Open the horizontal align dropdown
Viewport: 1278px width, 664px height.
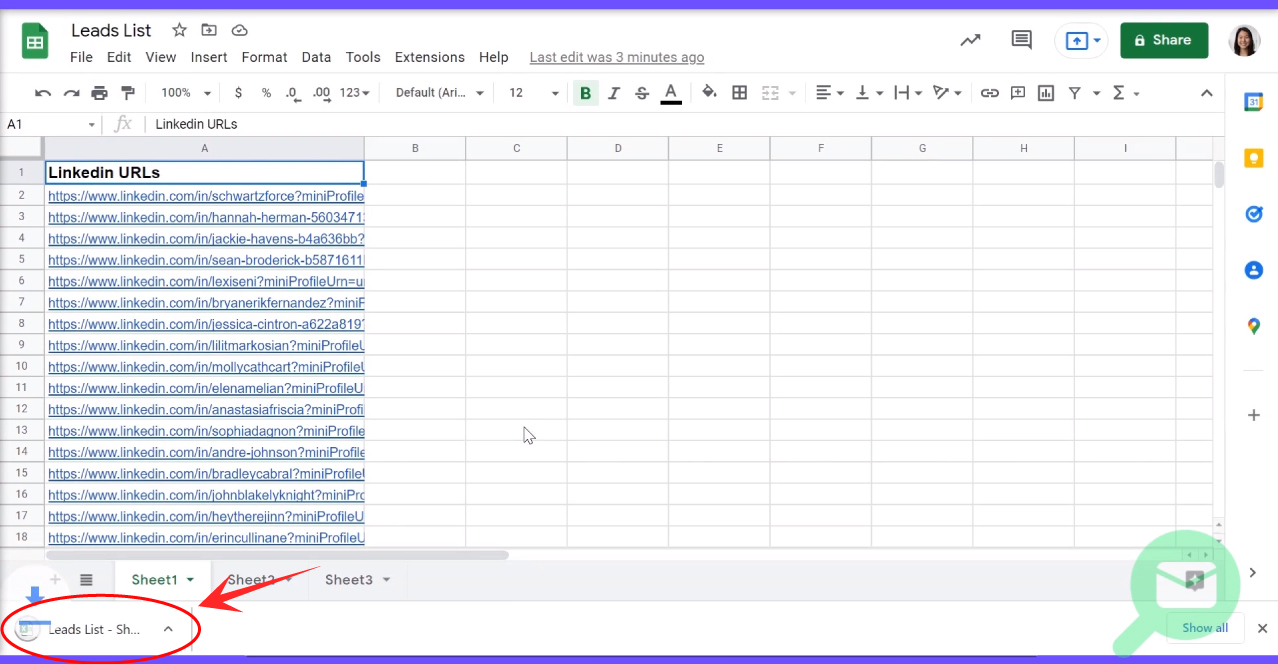(x=830, y=93)
